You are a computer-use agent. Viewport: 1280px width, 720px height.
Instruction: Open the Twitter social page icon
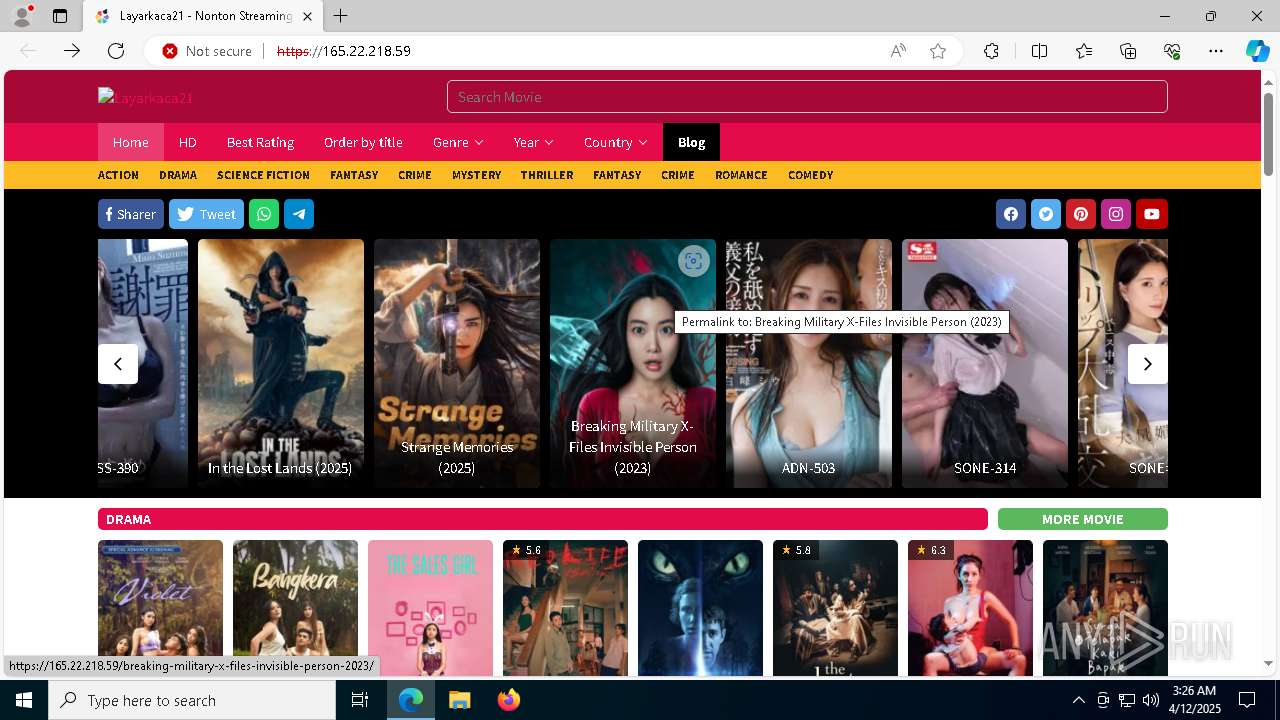coord(1046,214)
